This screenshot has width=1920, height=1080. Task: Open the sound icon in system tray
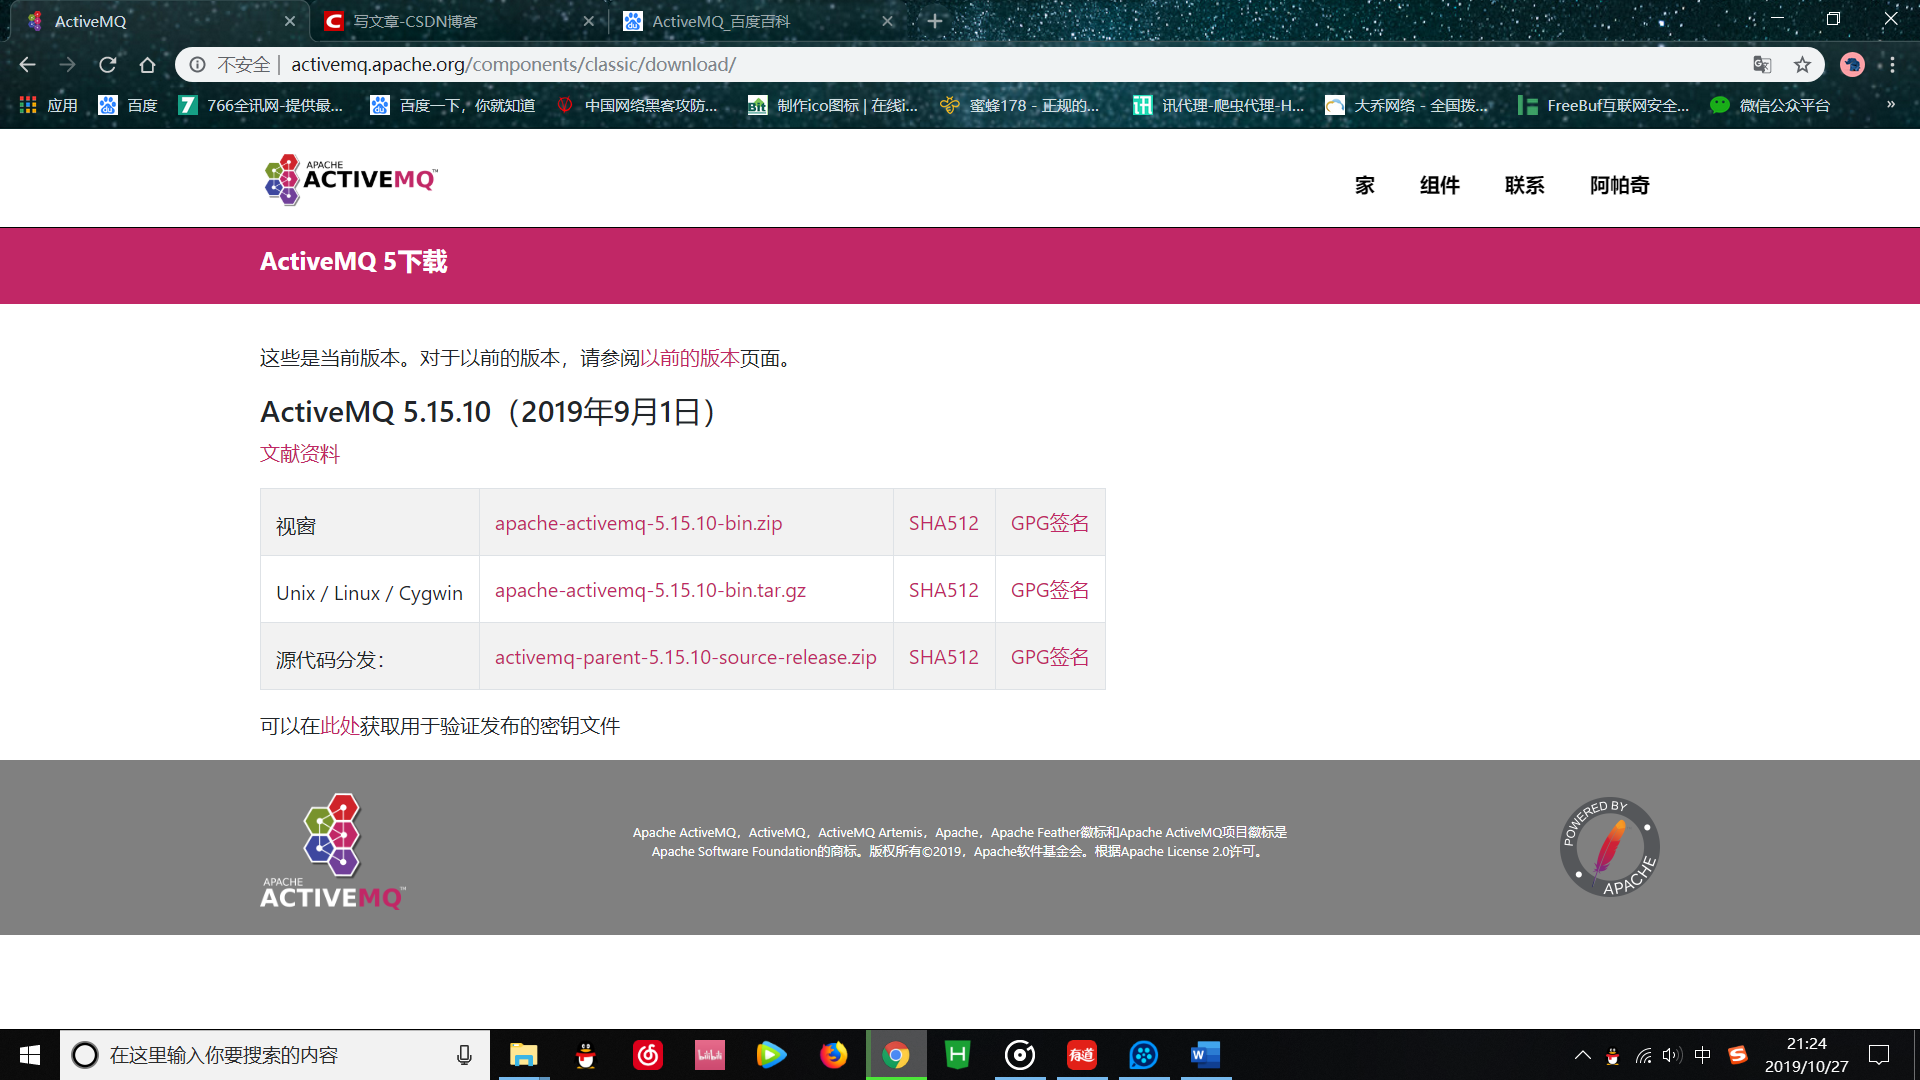click(x=1672, y=1055)
